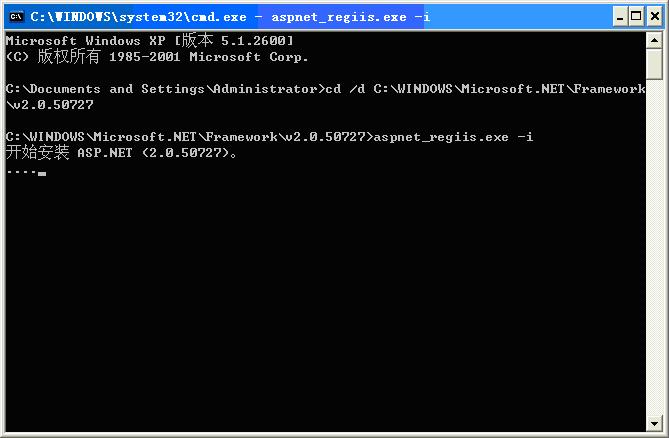Screen dimensions: 669x438
Task: Click the 1985-2001 Microsoft Corp. copyright line
Action: point(157,56)
